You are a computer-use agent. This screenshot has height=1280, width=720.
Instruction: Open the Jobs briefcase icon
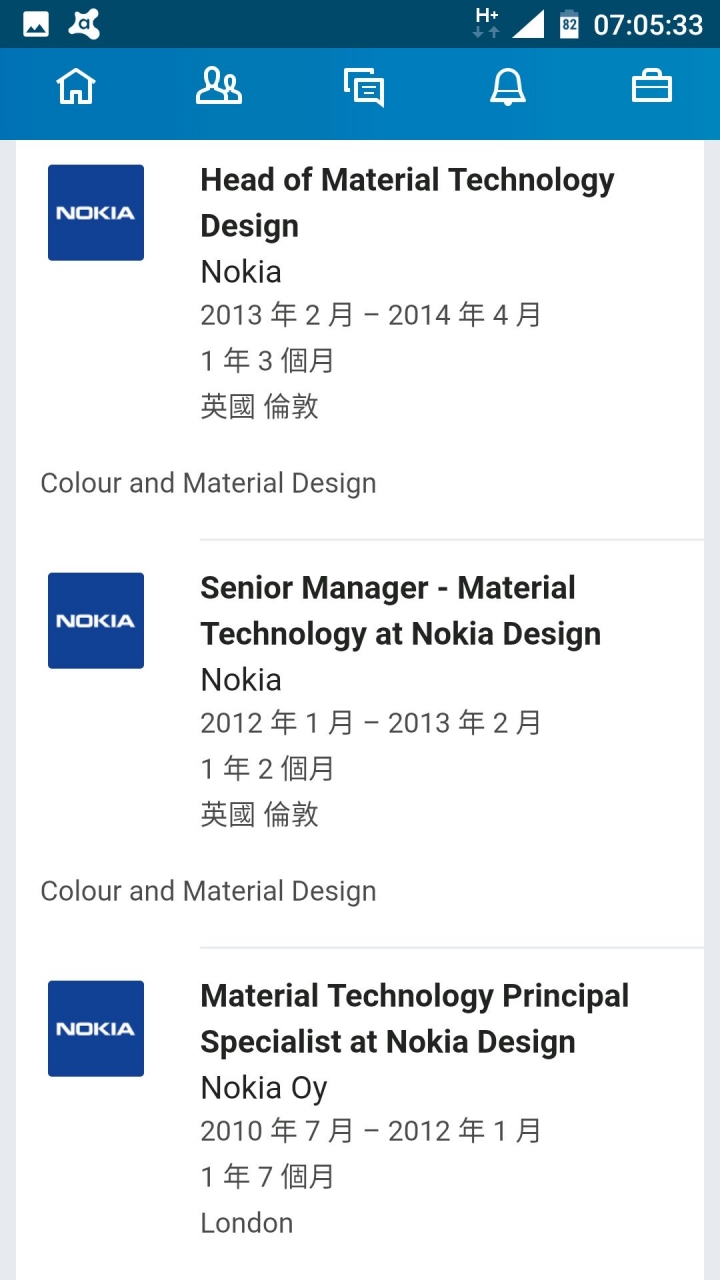(x=652, y=87)
